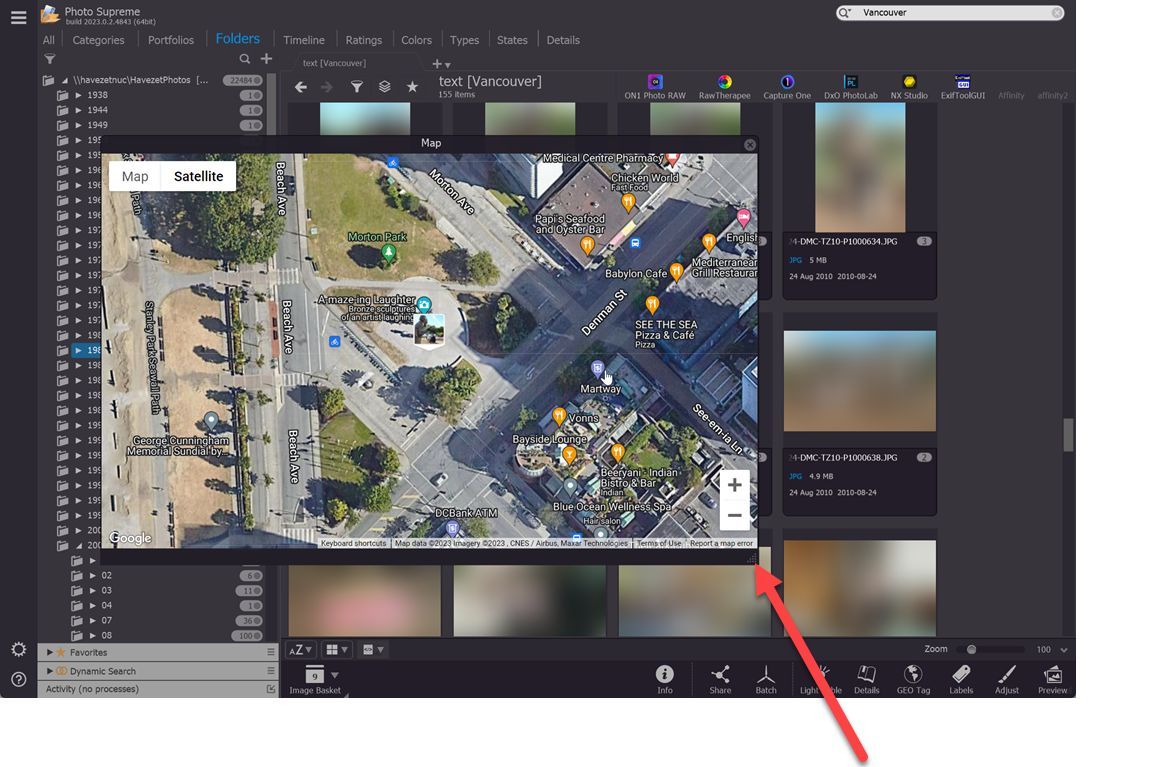Open the thumbnail view mode dropdown
The width and height of the screenshot is (1165, 767).
(337, 650)
